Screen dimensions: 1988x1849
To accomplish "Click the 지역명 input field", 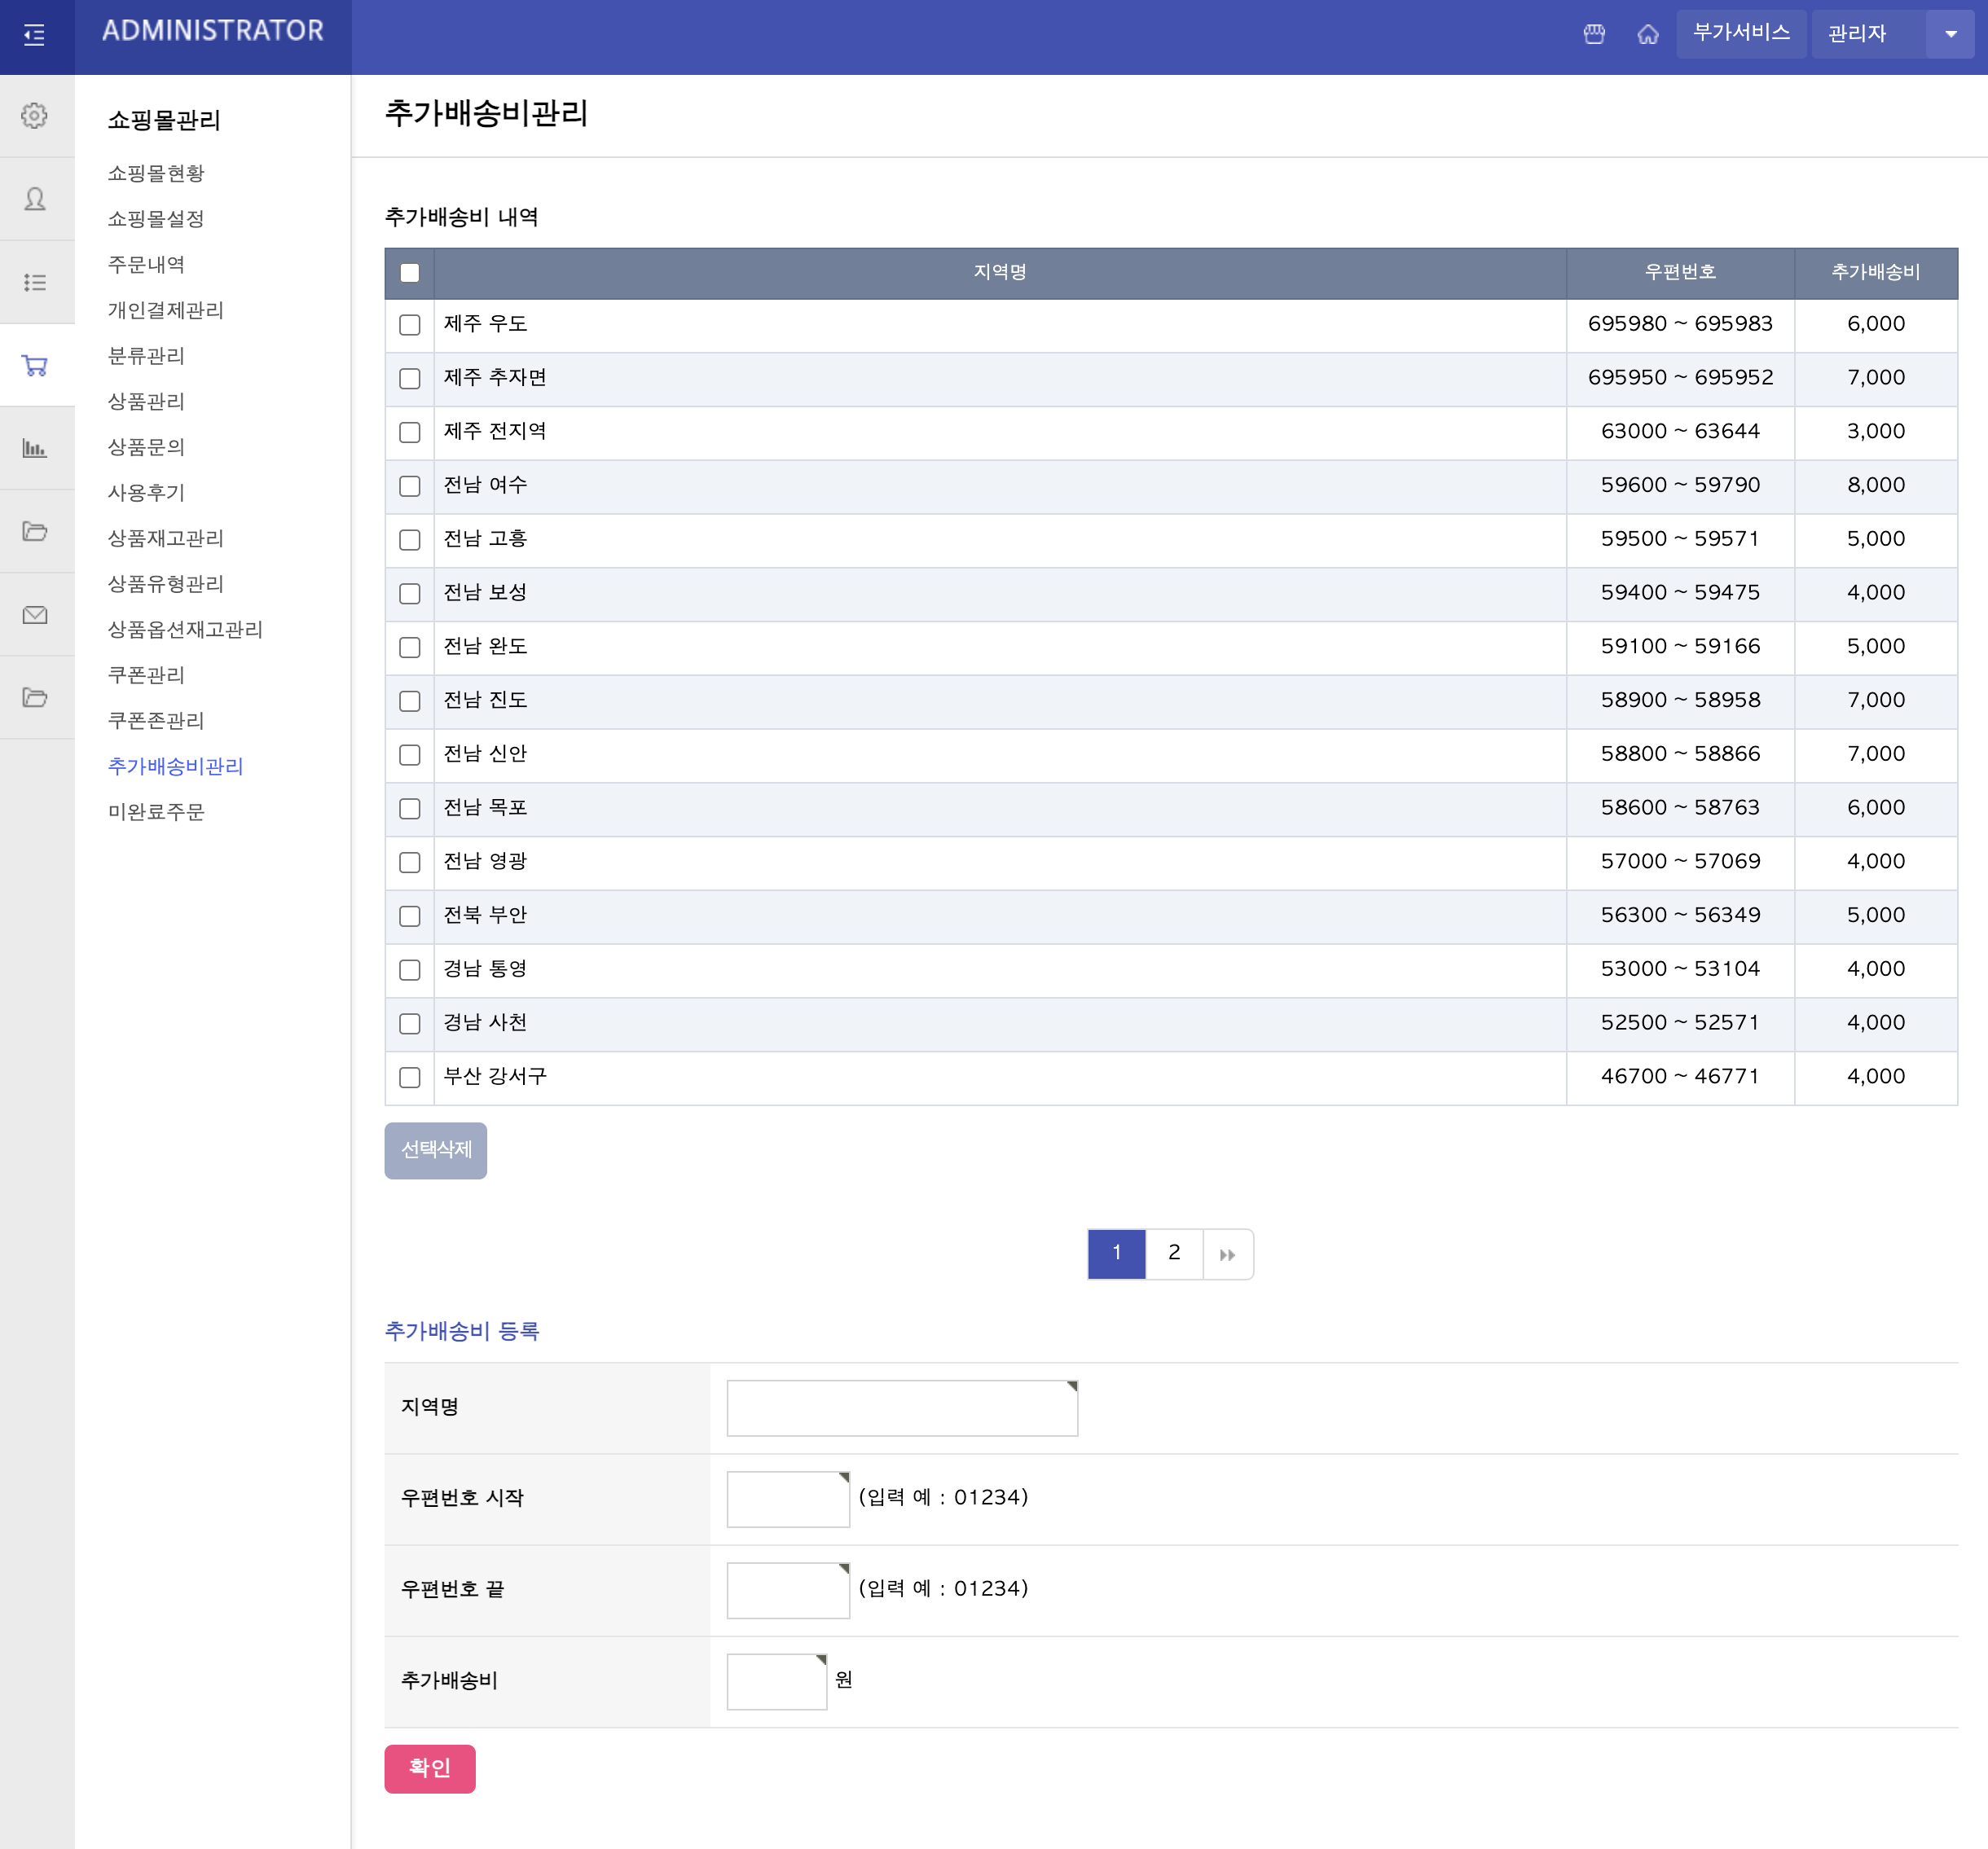I will point(901,1408).
